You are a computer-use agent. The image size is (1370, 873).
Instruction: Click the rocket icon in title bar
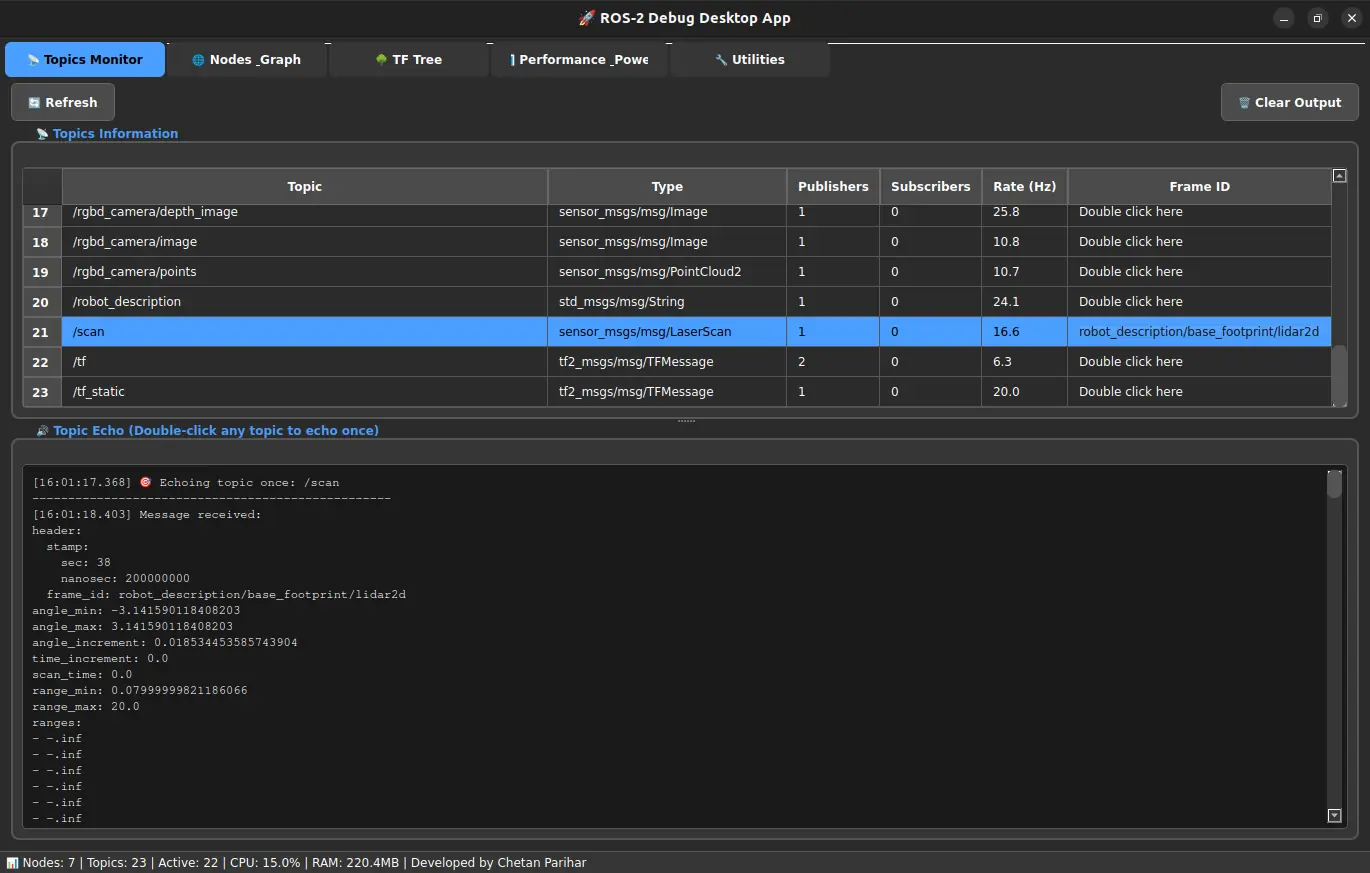pyautogui.click(x=587, y=18)
